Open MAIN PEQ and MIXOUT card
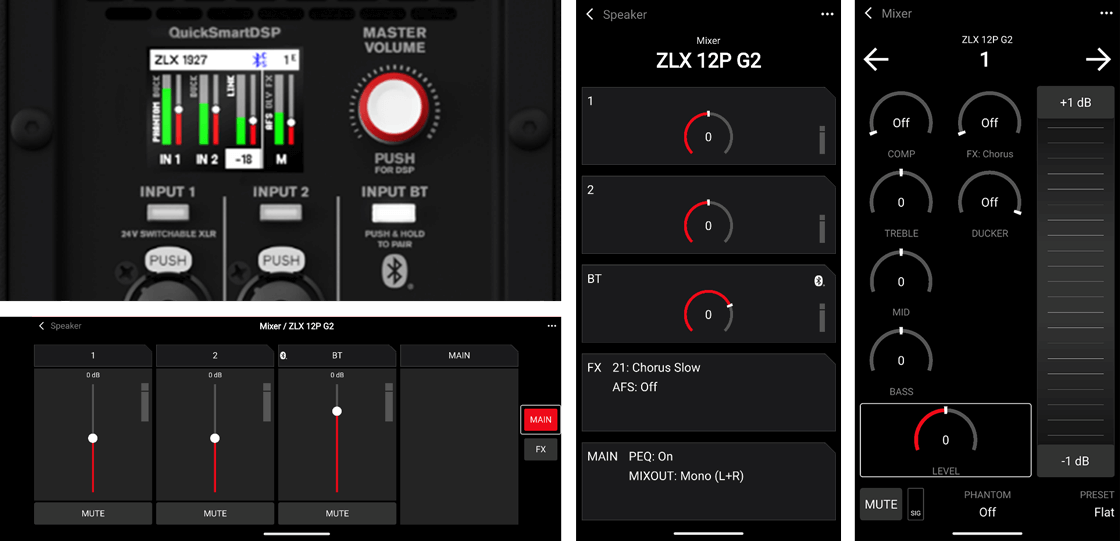 point(709,480)
